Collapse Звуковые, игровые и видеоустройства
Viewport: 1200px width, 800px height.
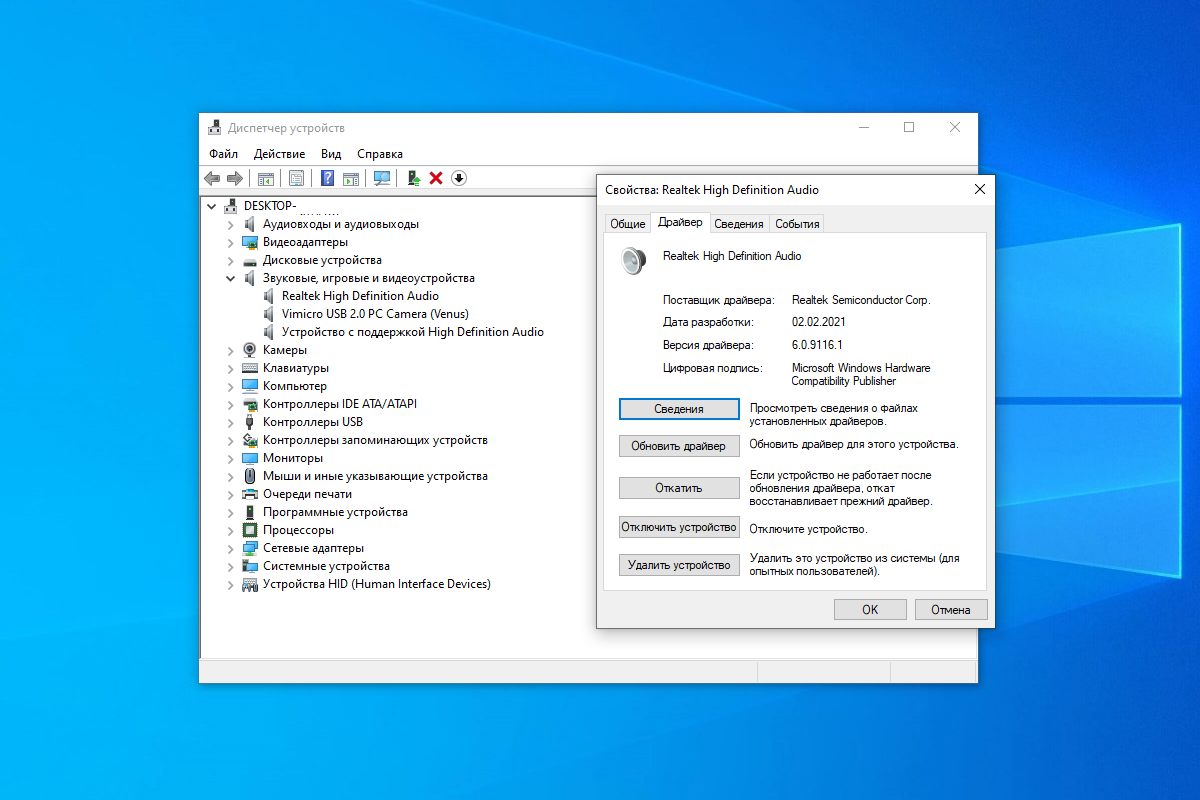[231, 278]
